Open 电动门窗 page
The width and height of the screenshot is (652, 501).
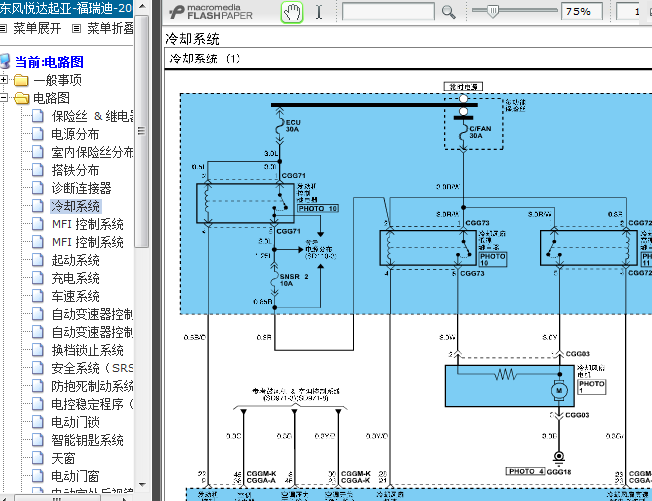[75, 476]
